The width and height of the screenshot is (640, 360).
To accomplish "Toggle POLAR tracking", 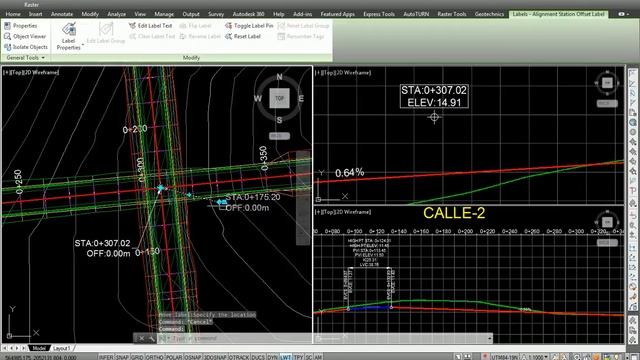I will click(174, 357).
